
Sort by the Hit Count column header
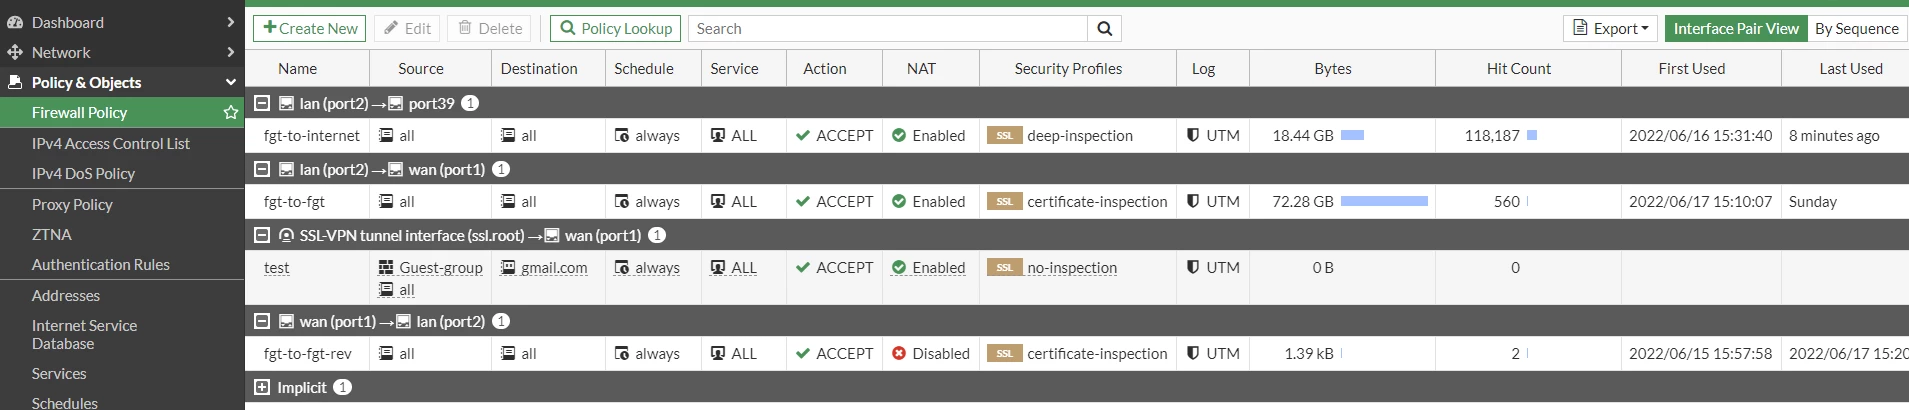click(x=1518, y=68)
